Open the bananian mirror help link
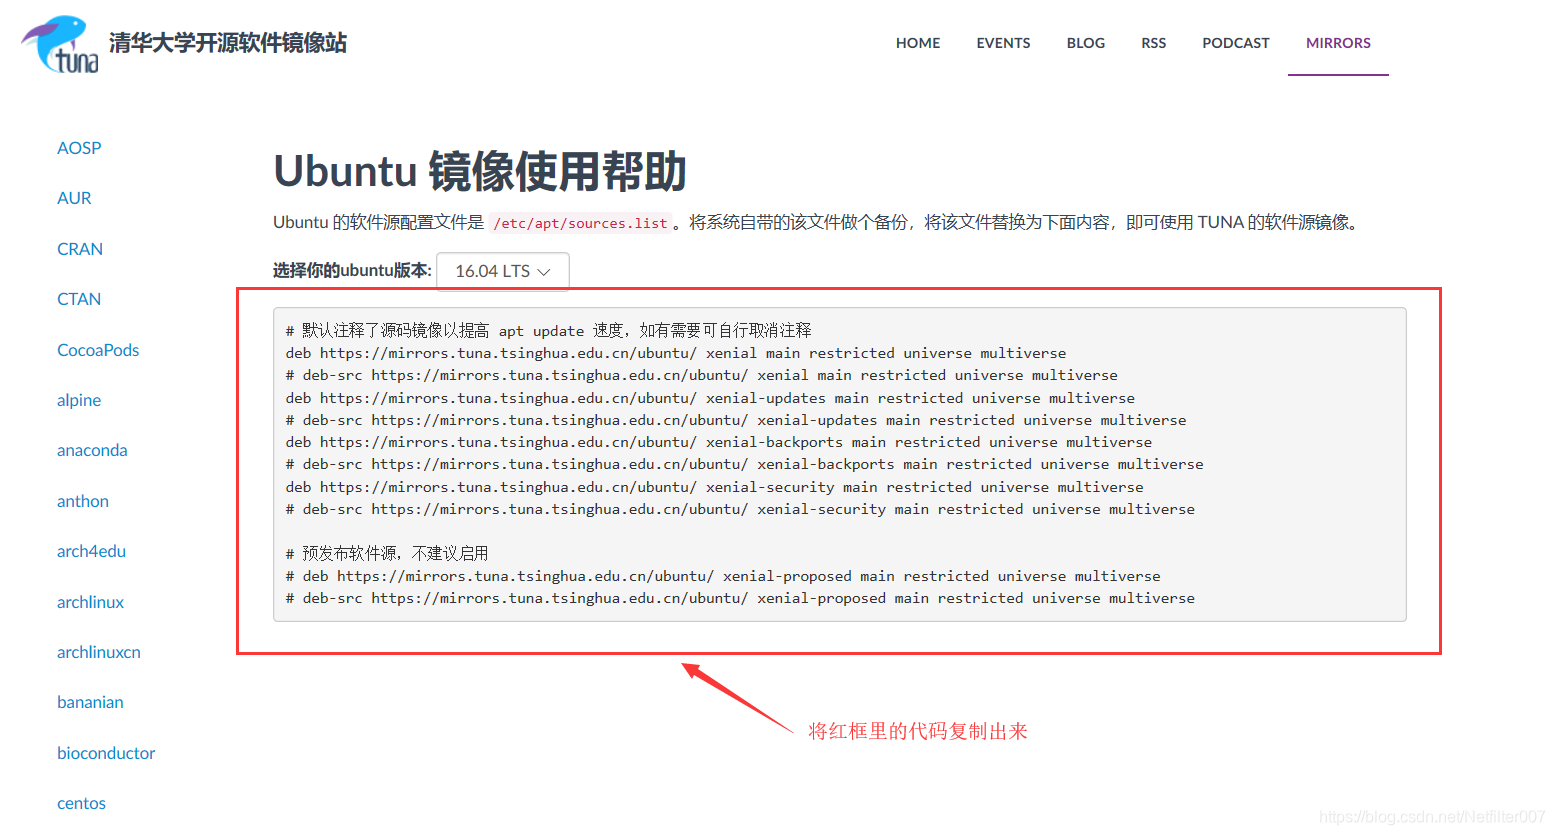Image resolution: width=1555 pixels, height=835 pixels. pos(90,702)
